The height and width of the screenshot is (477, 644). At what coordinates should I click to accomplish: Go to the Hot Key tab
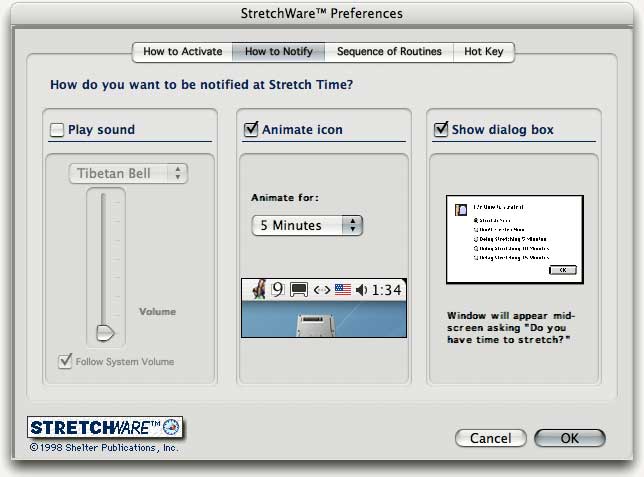click(483, 52)
